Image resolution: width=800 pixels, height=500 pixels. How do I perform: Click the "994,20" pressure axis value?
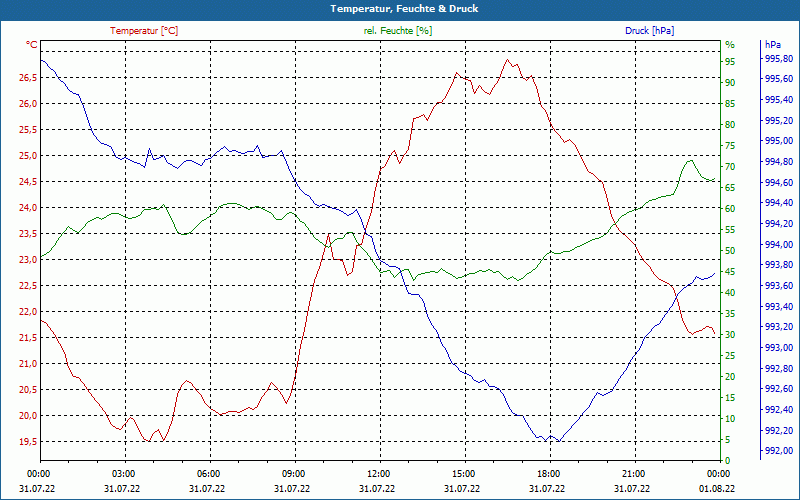click(779, 224)
